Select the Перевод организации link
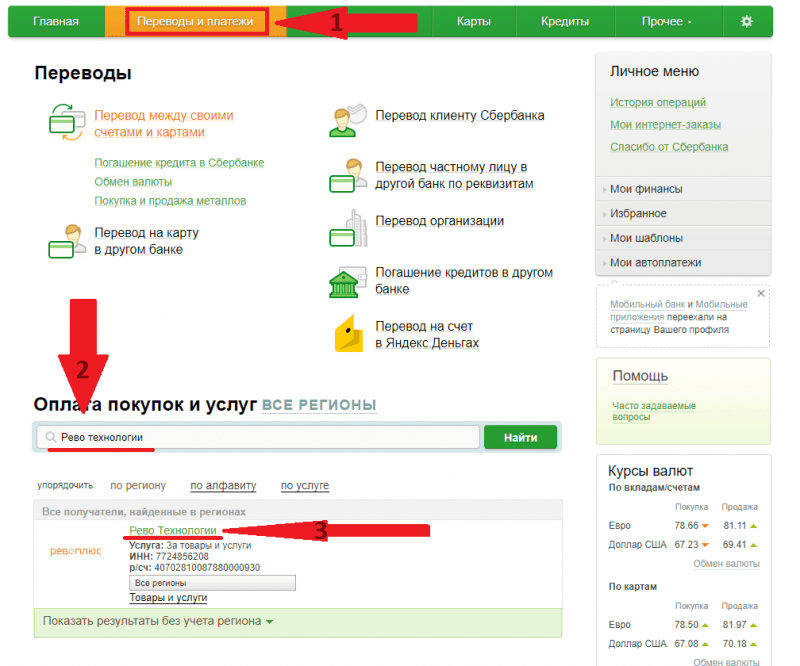 [440, 221]
